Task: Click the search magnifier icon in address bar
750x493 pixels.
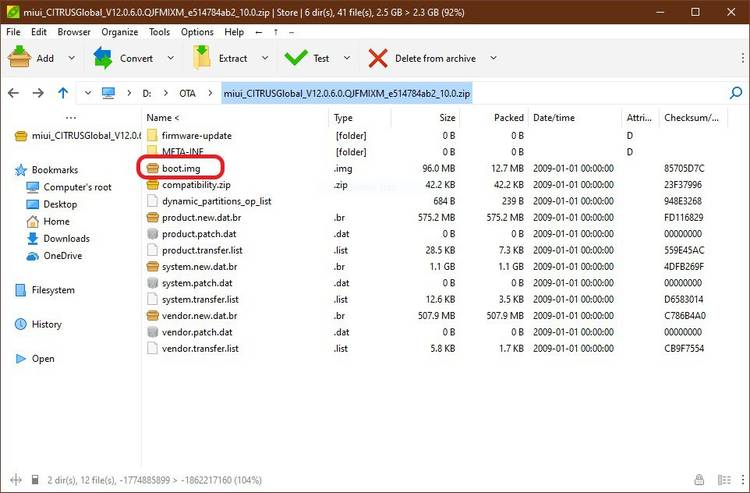Action: click(736, 93)
